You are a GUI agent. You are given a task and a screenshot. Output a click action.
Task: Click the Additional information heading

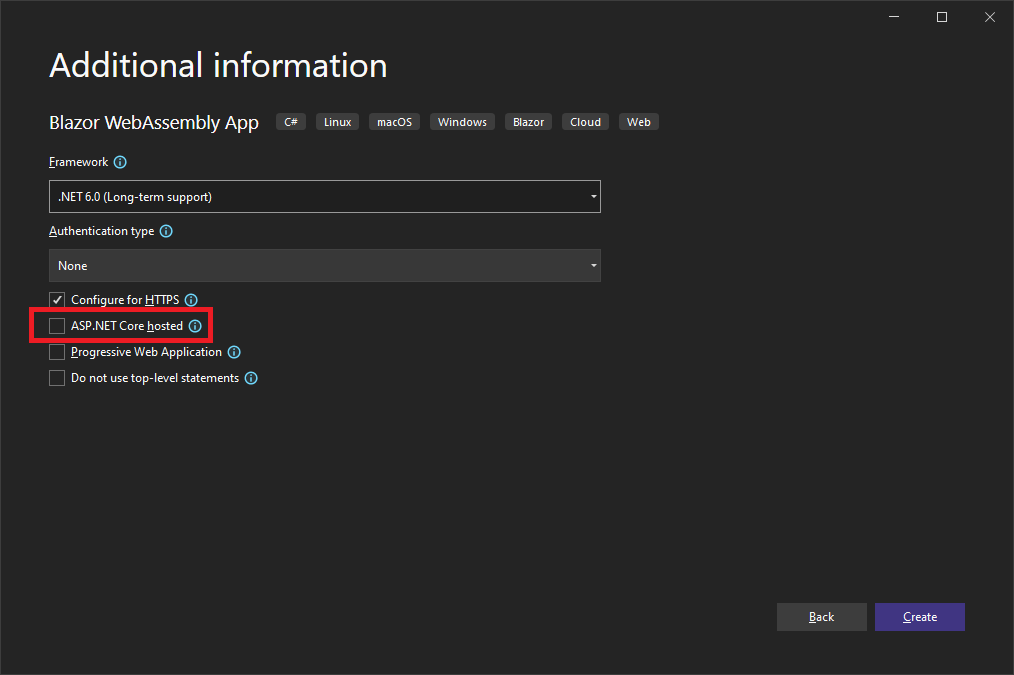219,65
